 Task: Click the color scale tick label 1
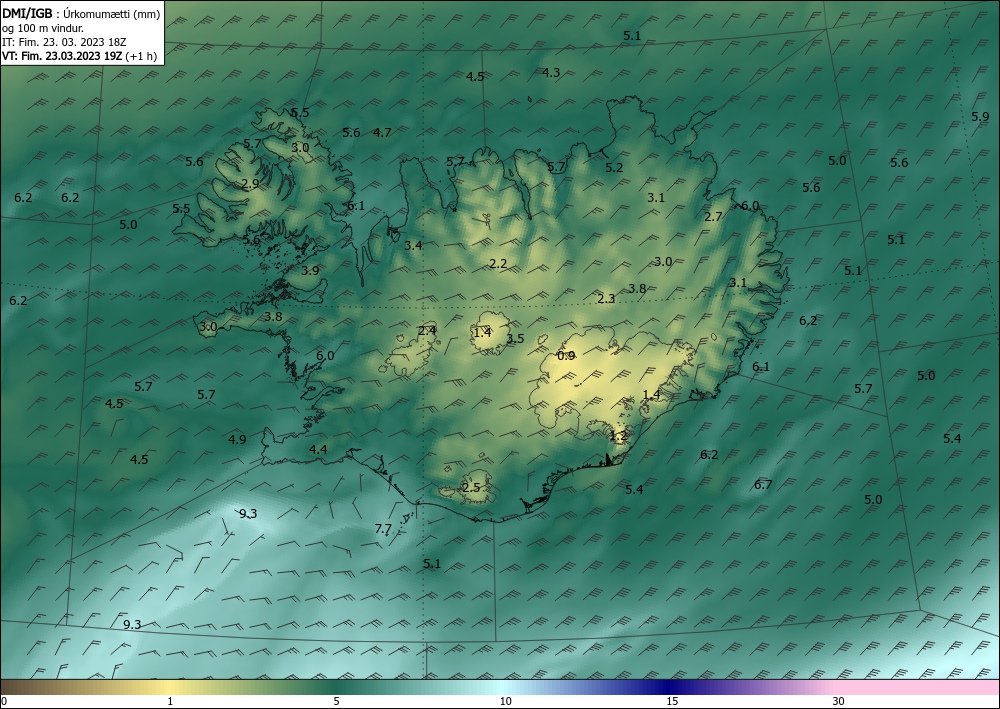pyautogui.click(x=170, y=702)
